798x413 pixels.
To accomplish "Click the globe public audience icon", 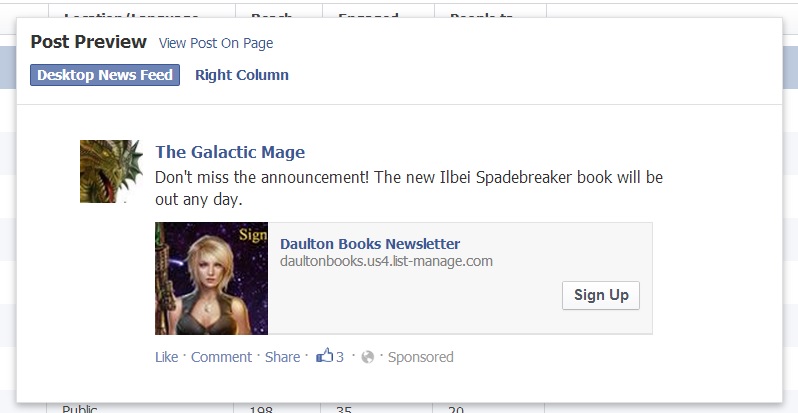I will click(367, 358).
